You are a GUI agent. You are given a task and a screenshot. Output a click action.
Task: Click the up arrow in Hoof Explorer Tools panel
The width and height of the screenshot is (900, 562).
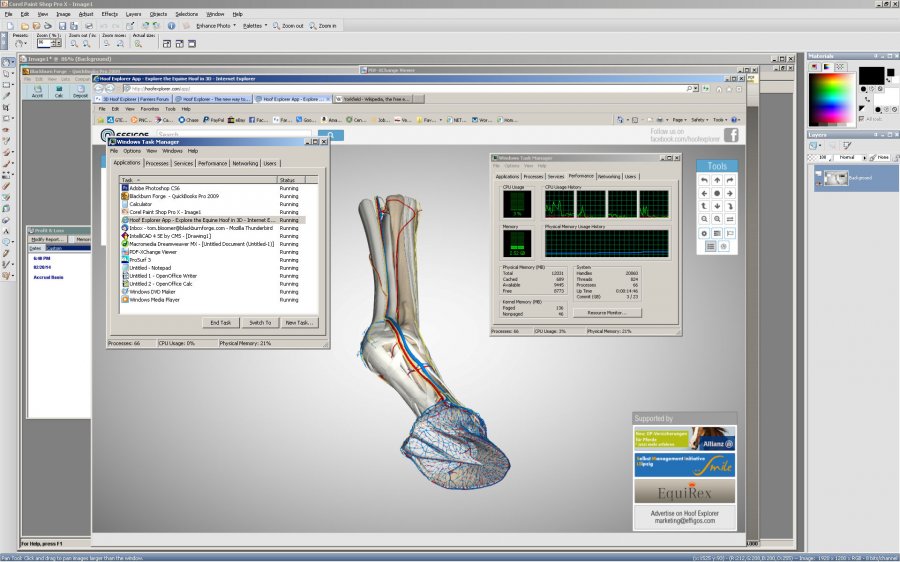coord(717,180)
